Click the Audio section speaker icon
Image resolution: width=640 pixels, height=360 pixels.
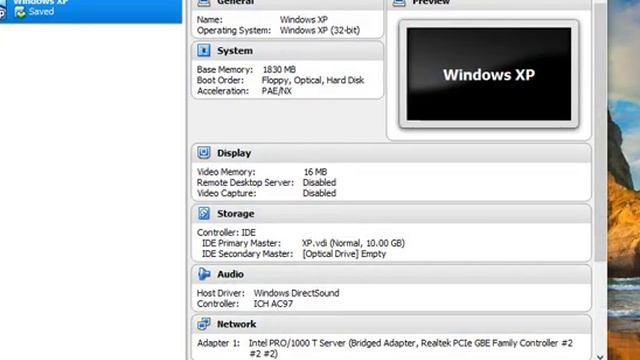(x=204, y=274)
